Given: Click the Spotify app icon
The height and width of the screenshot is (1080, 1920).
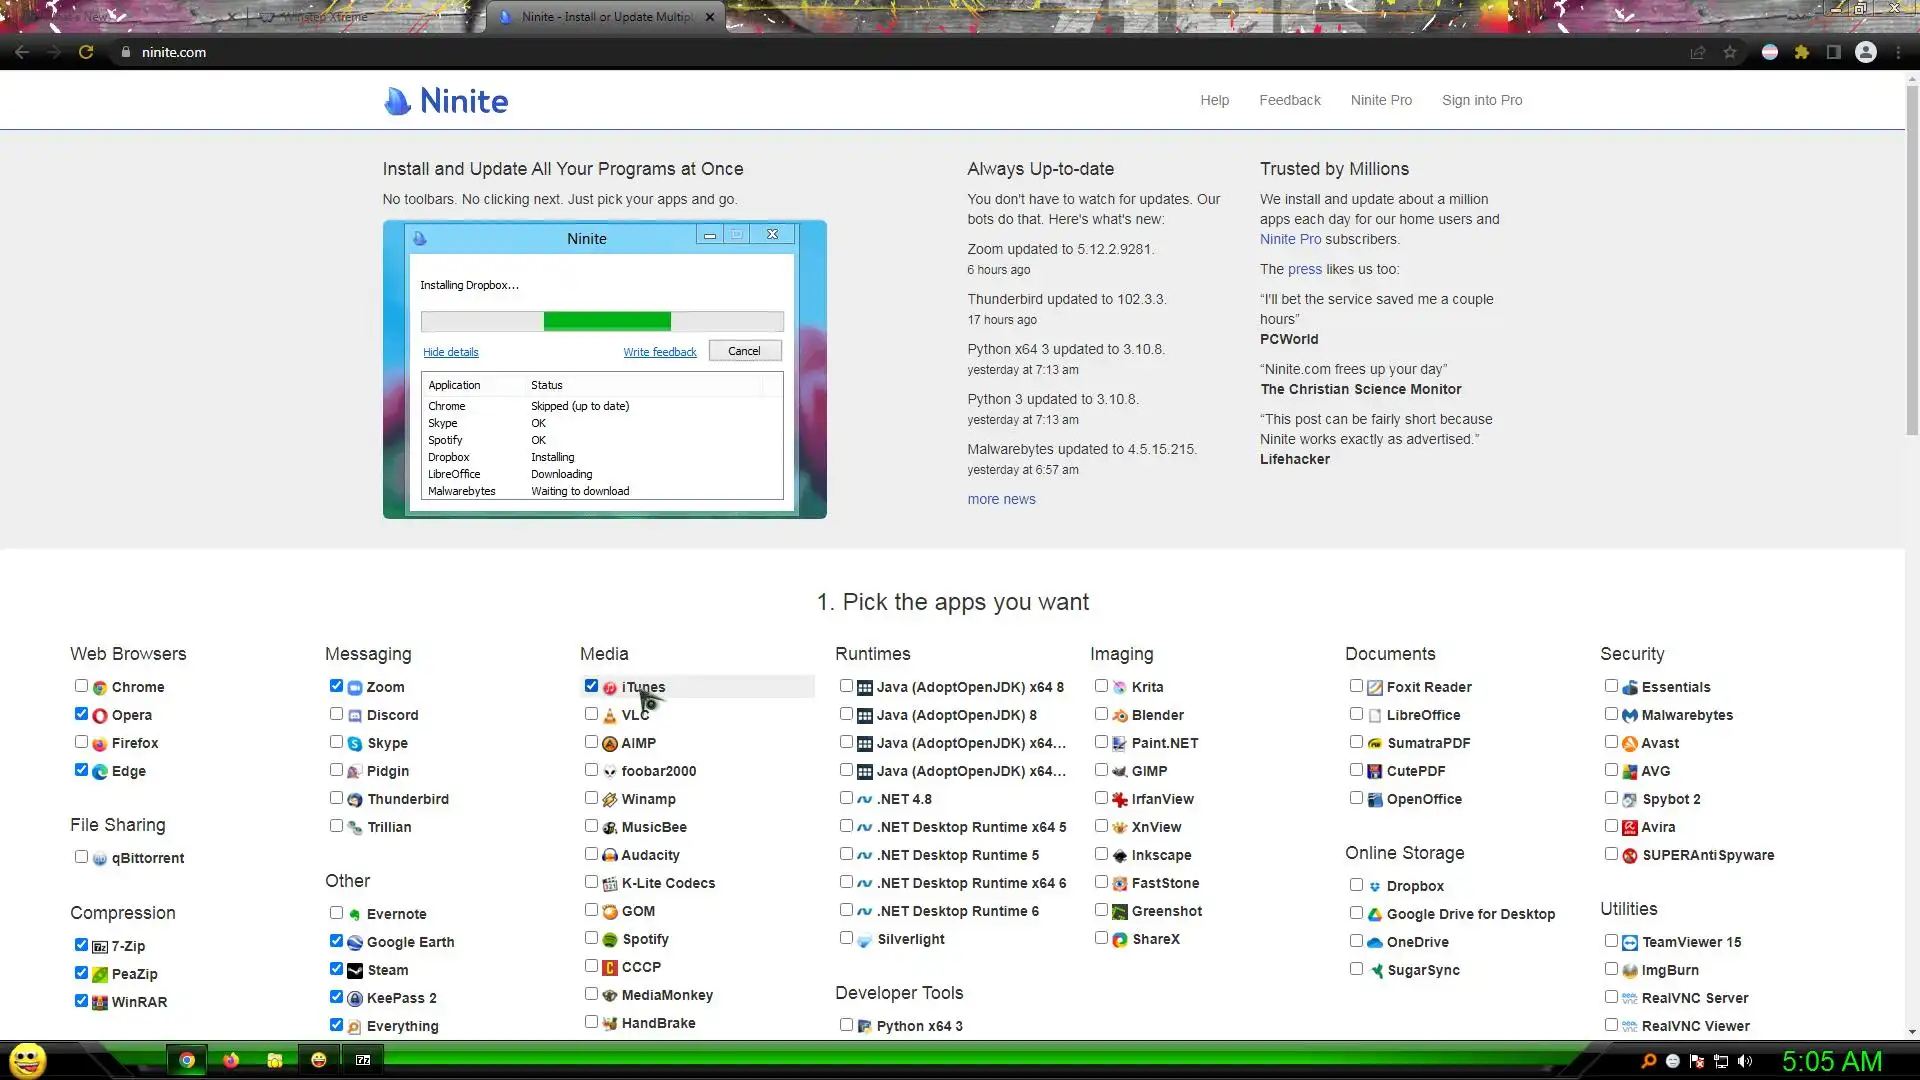Looking at the screenshot, I should (x=610, y=940).
